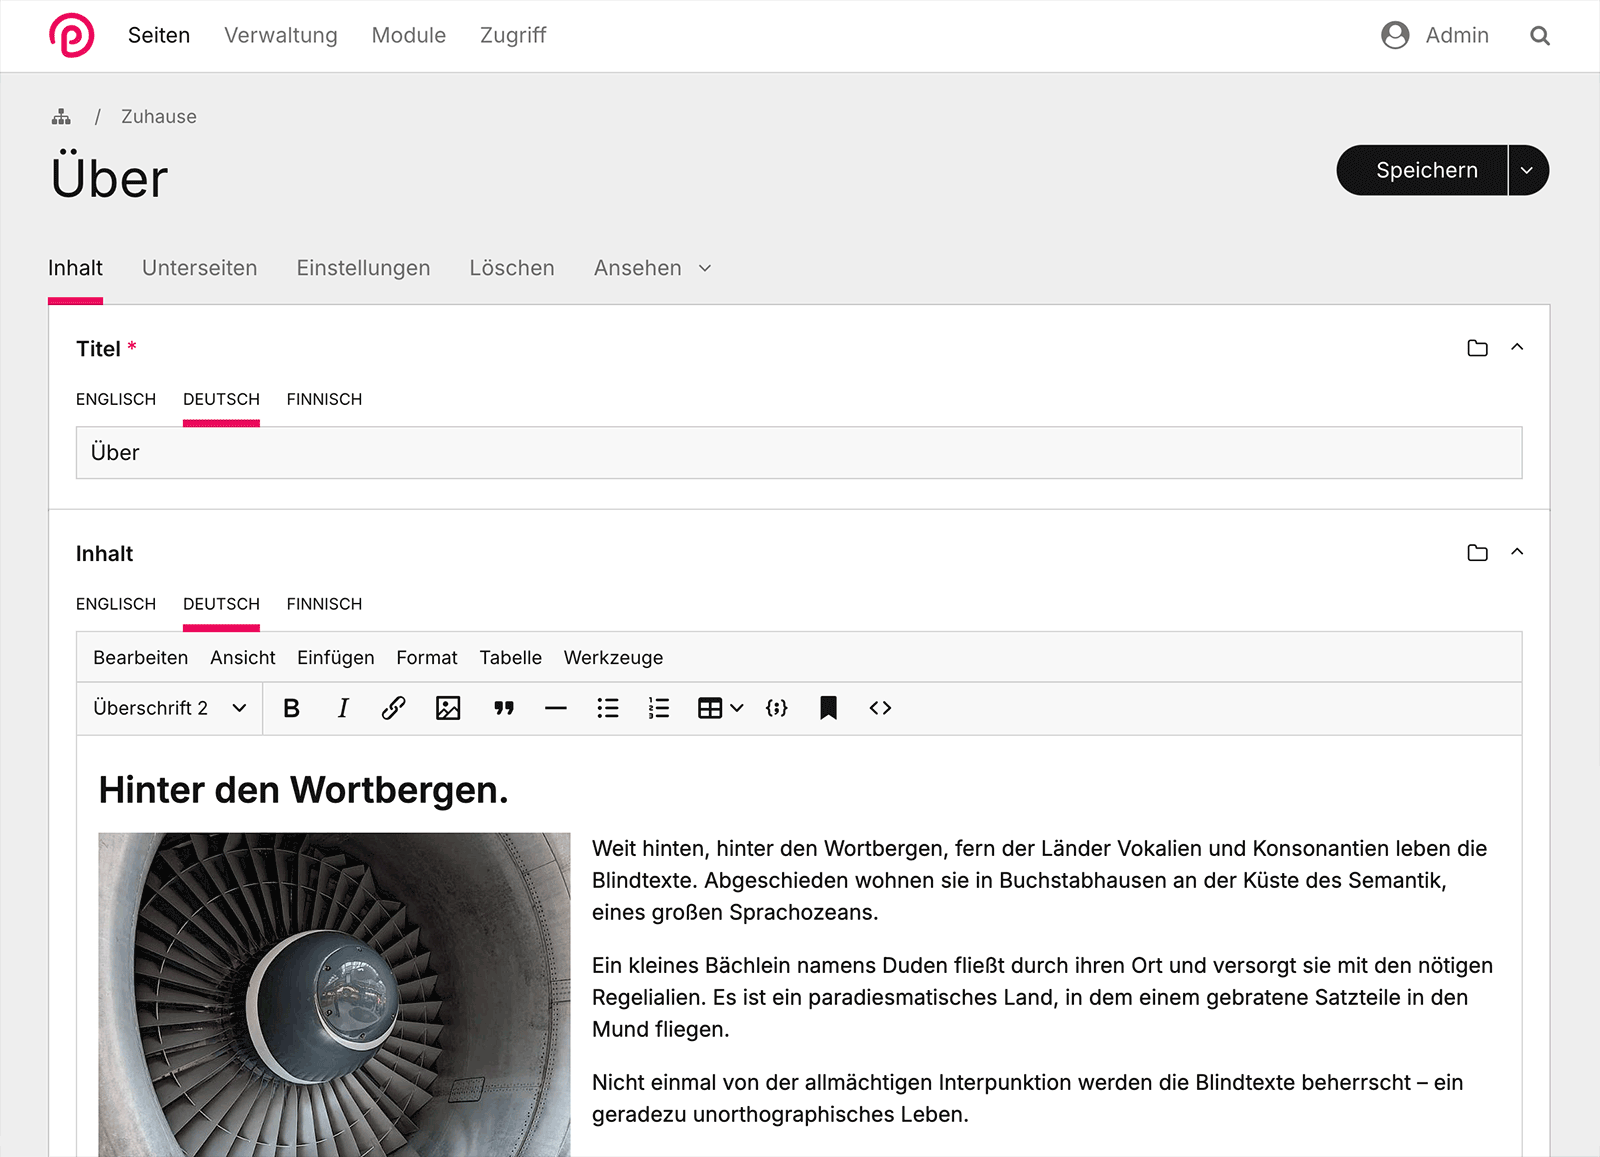Select ENGLISCH tab in Inhalt field

[116, 604]
